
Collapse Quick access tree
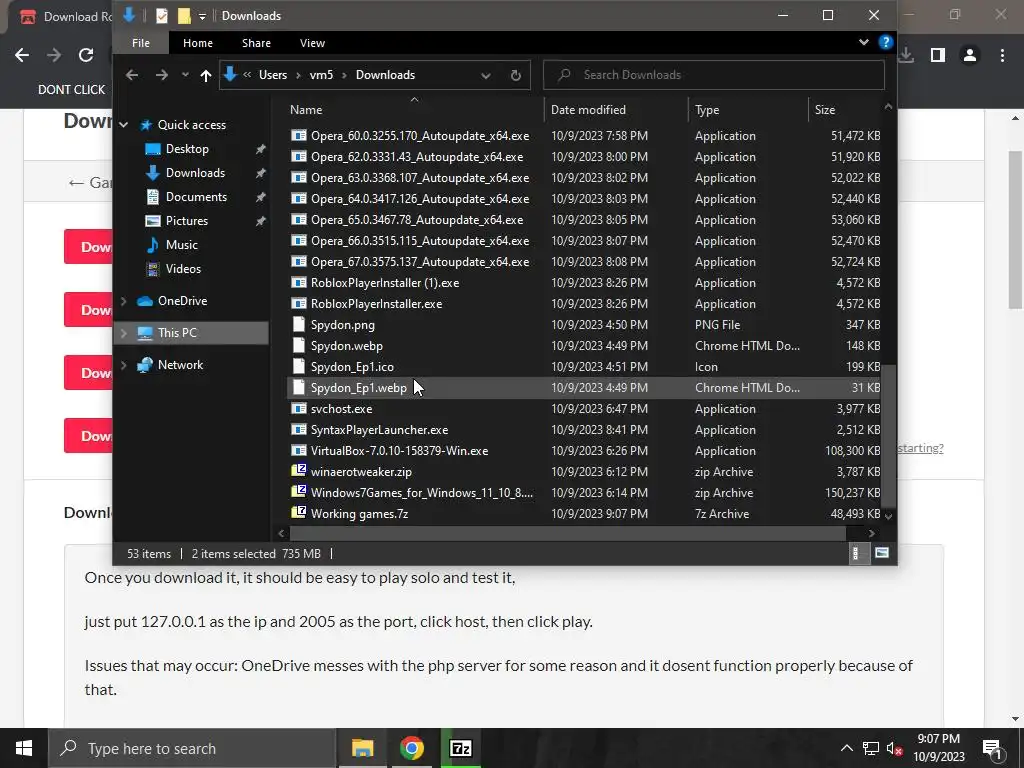[x=123, y=125]
